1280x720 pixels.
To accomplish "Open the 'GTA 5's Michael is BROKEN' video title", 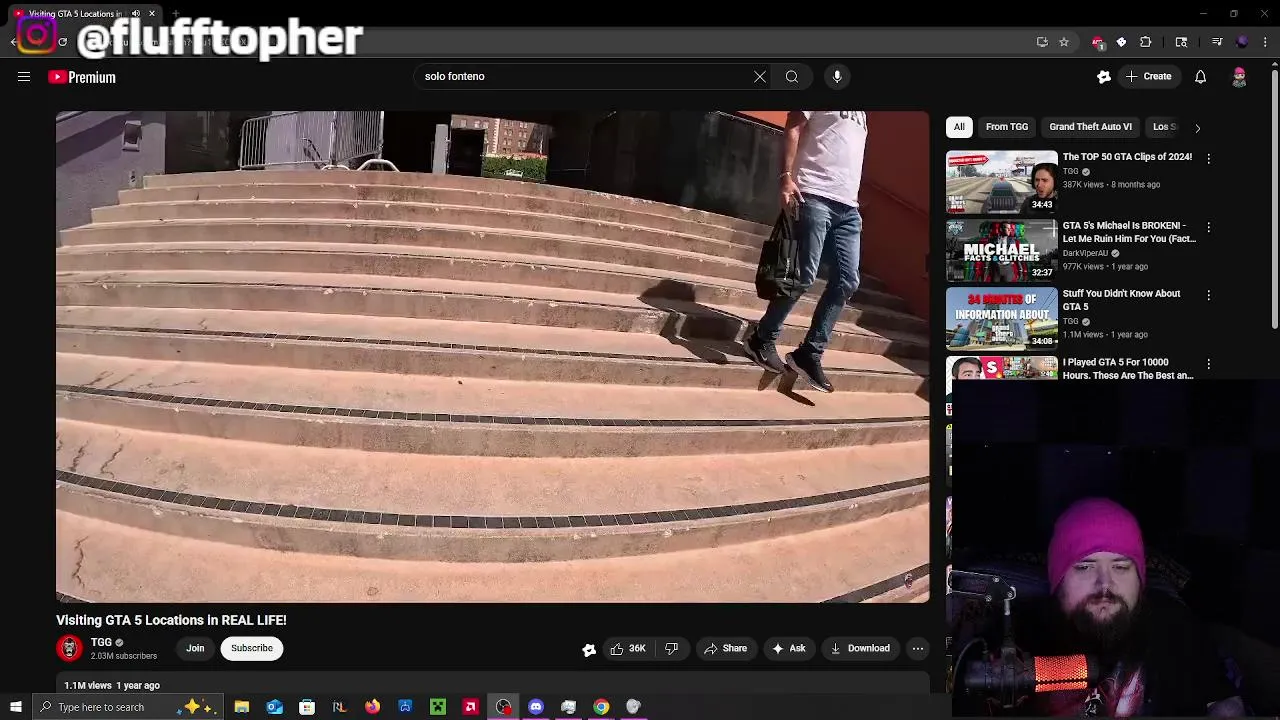I will click(x=1129, y=232).
